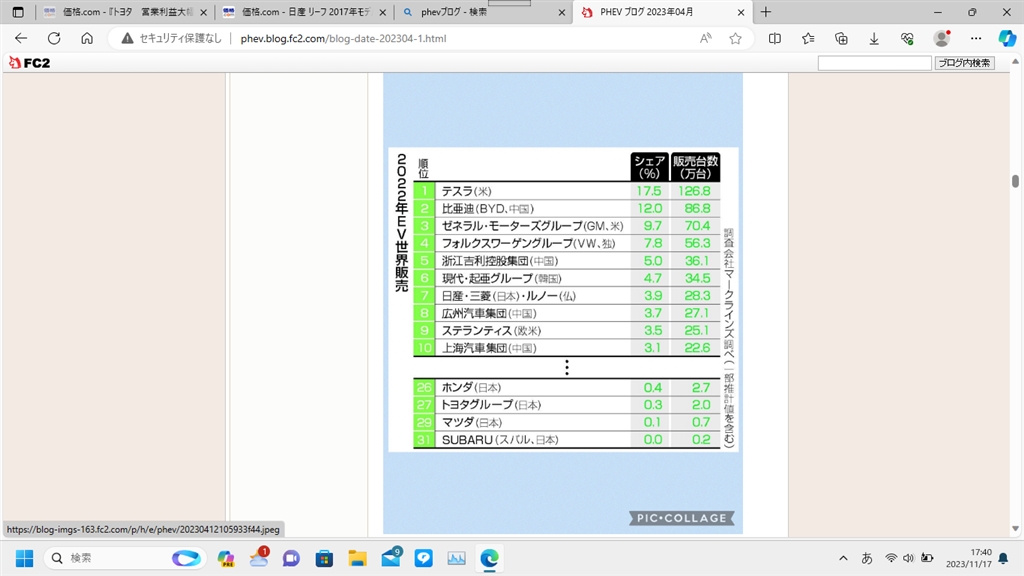Switch to the 価格.com 日産リーフ tab
Viewport: 1024px width, 576px height.
tap(304, 12)
